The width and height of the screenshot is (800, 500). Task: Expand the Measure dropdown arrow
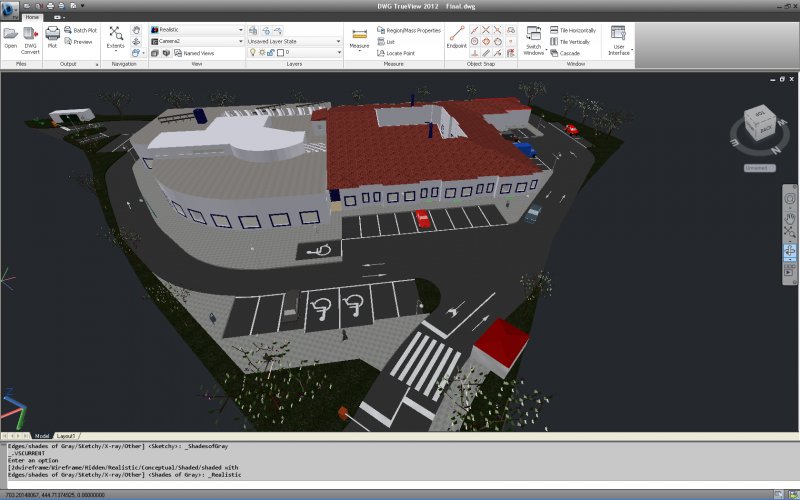(359, 52)
